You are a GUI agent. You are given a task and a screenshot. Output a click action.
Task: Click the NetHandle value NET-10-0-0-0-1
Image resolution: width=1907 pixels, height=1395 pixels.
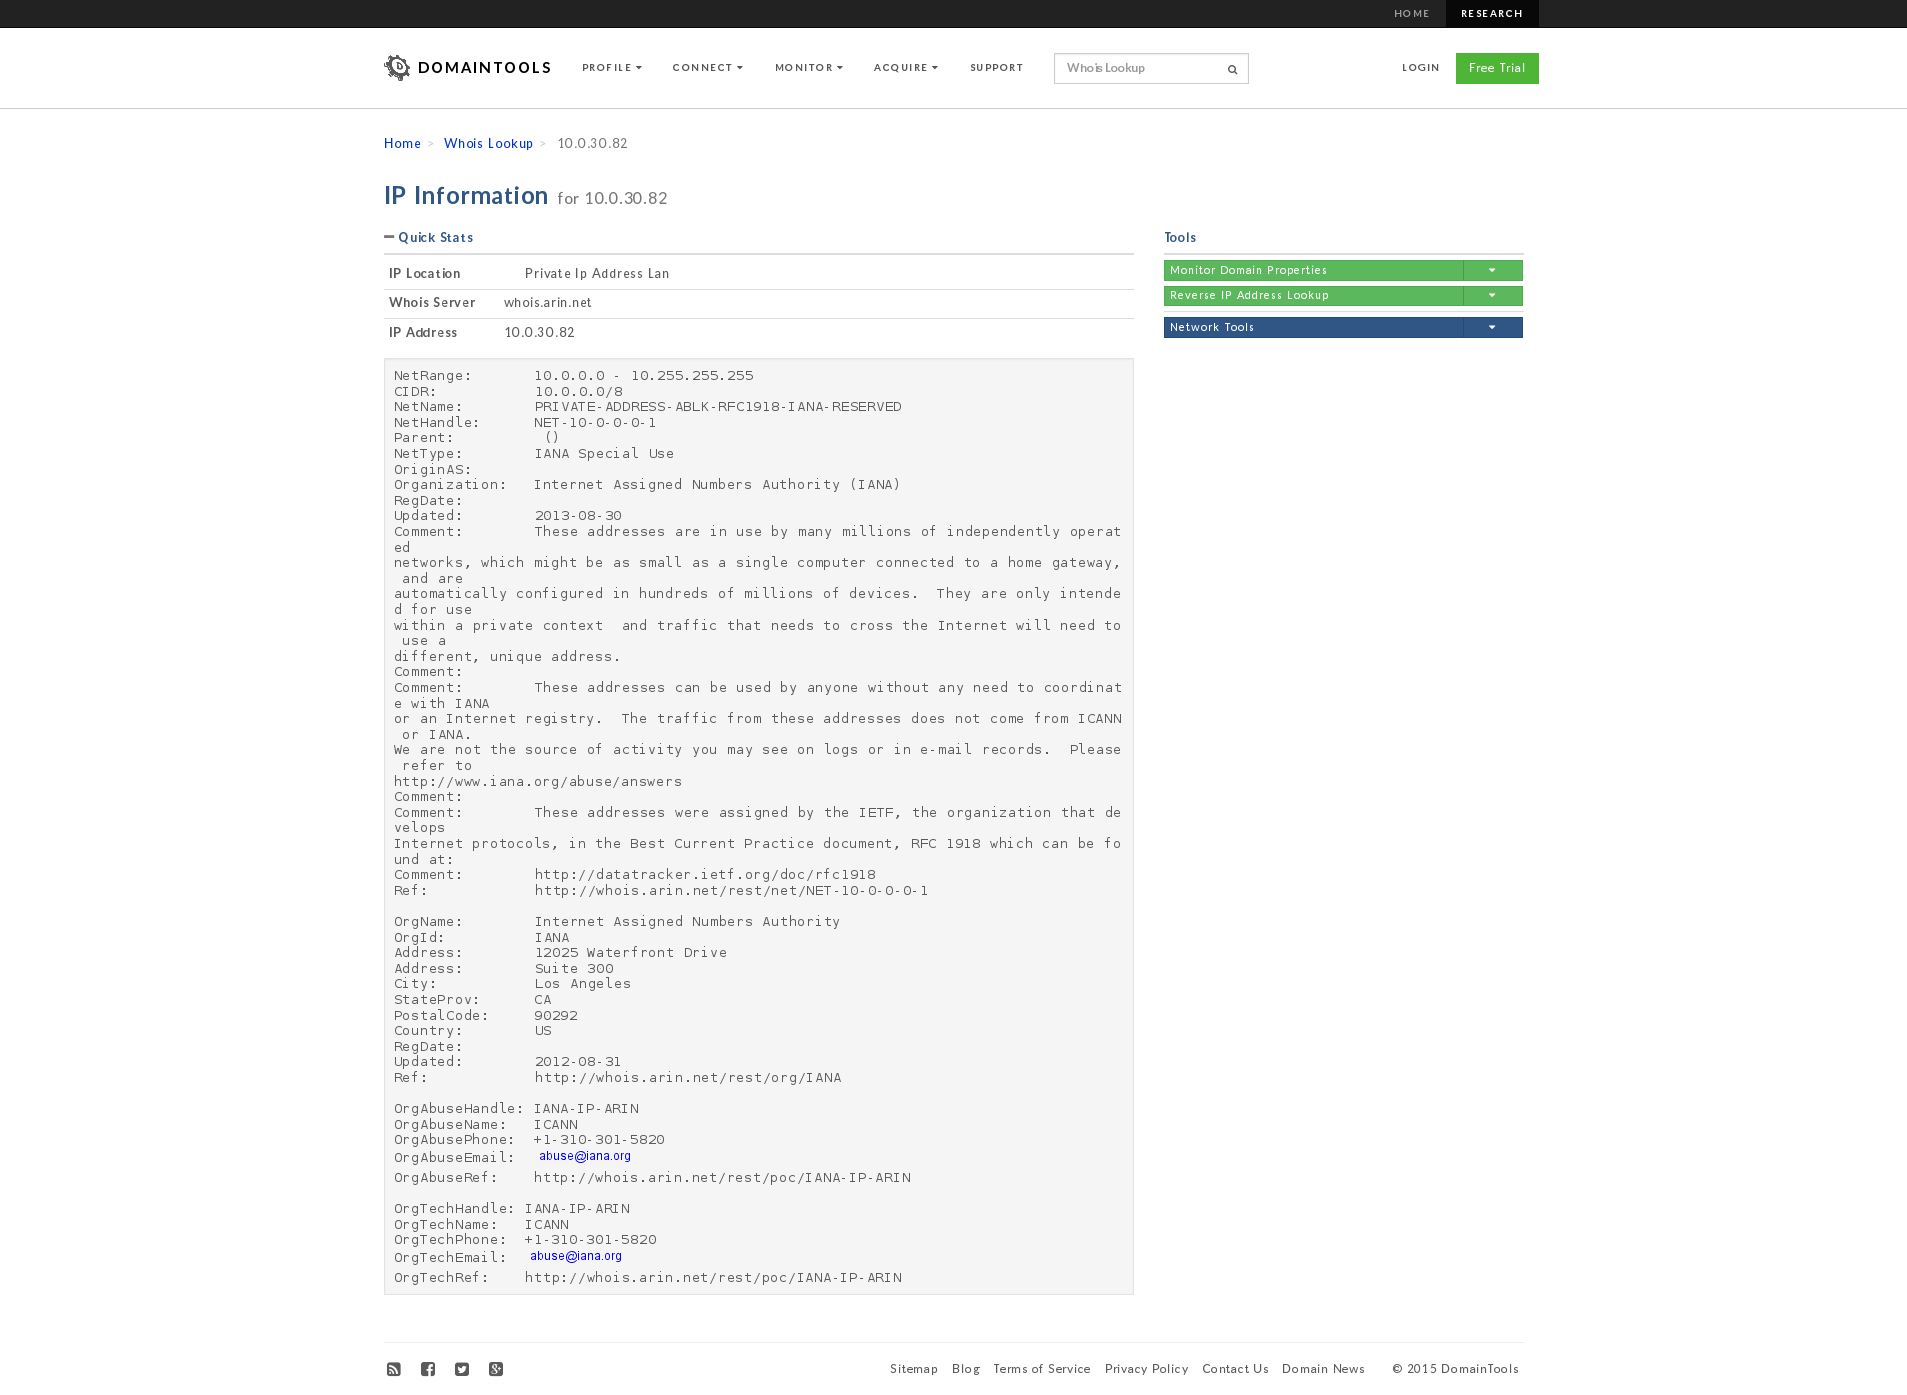pos(595,423)
